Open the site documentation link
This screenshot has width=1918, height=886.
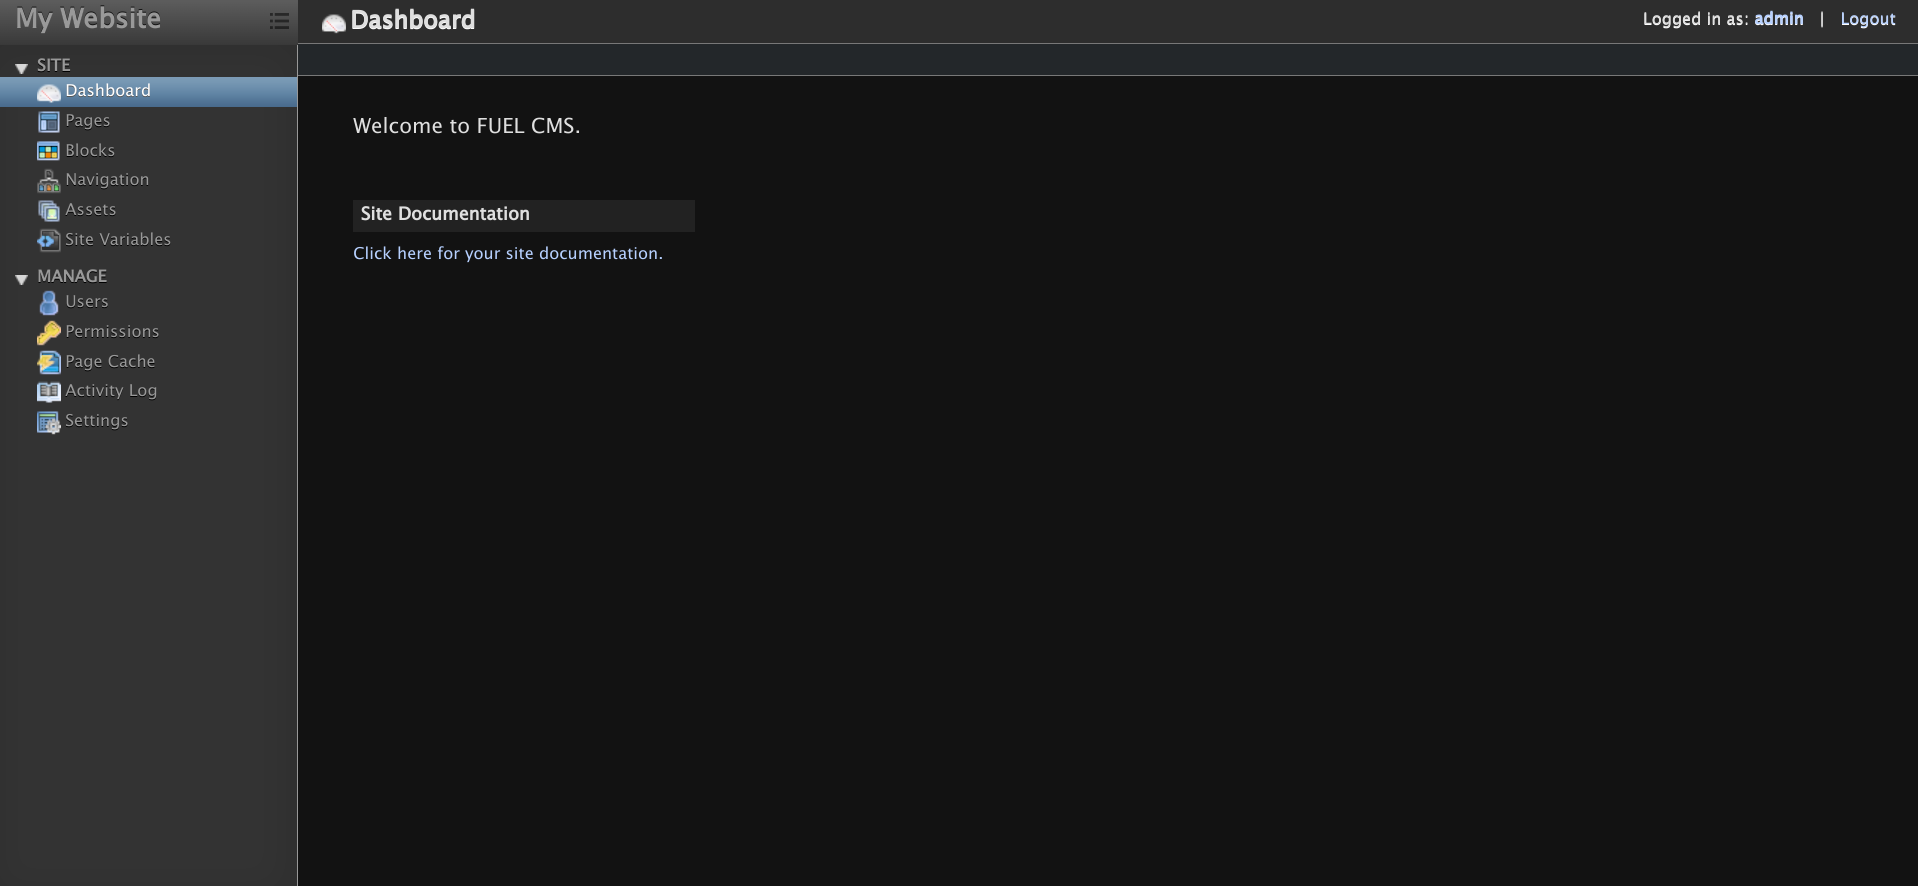click(x=507, y=254)
